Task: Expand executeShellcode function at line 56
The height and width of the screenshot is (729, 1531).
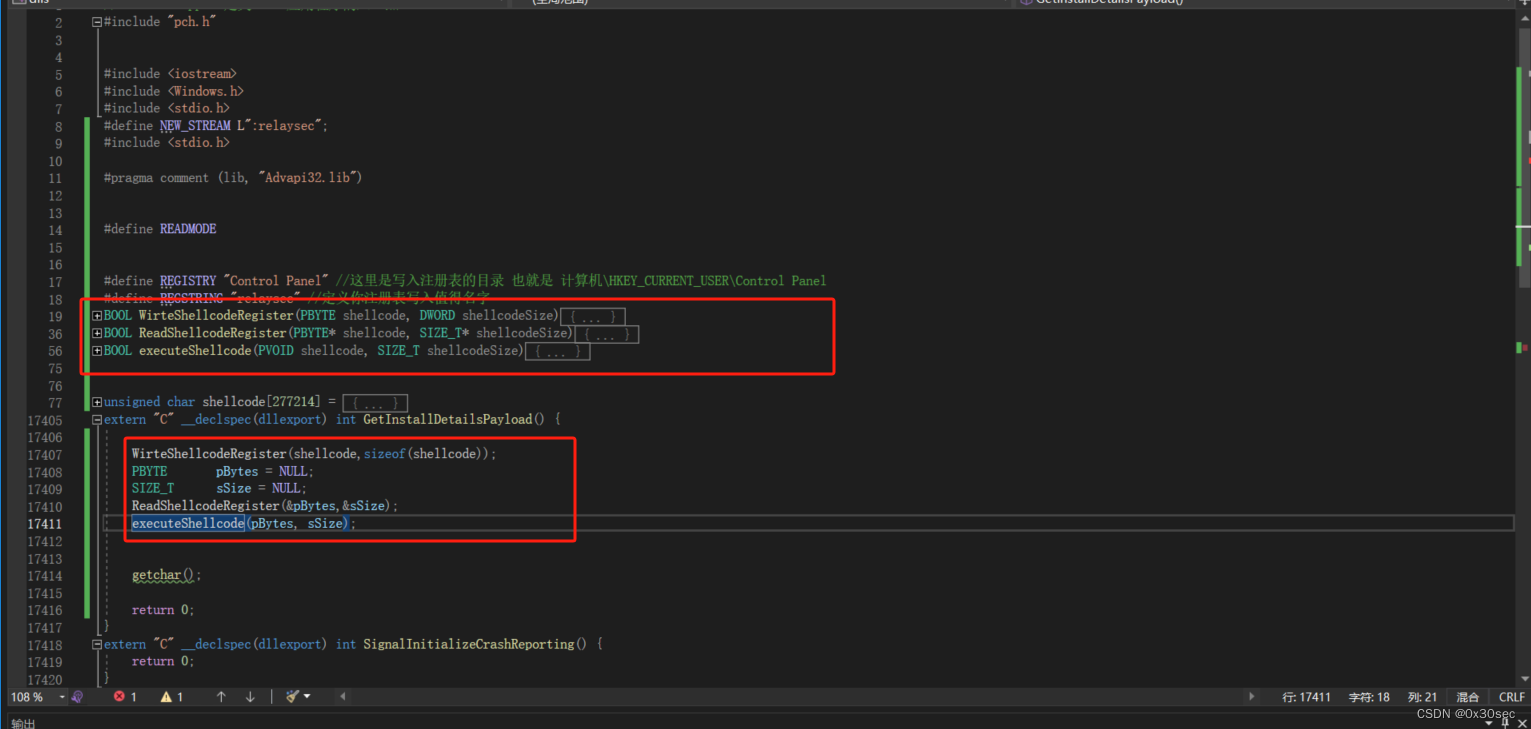Action: click(x=97, y=351)
